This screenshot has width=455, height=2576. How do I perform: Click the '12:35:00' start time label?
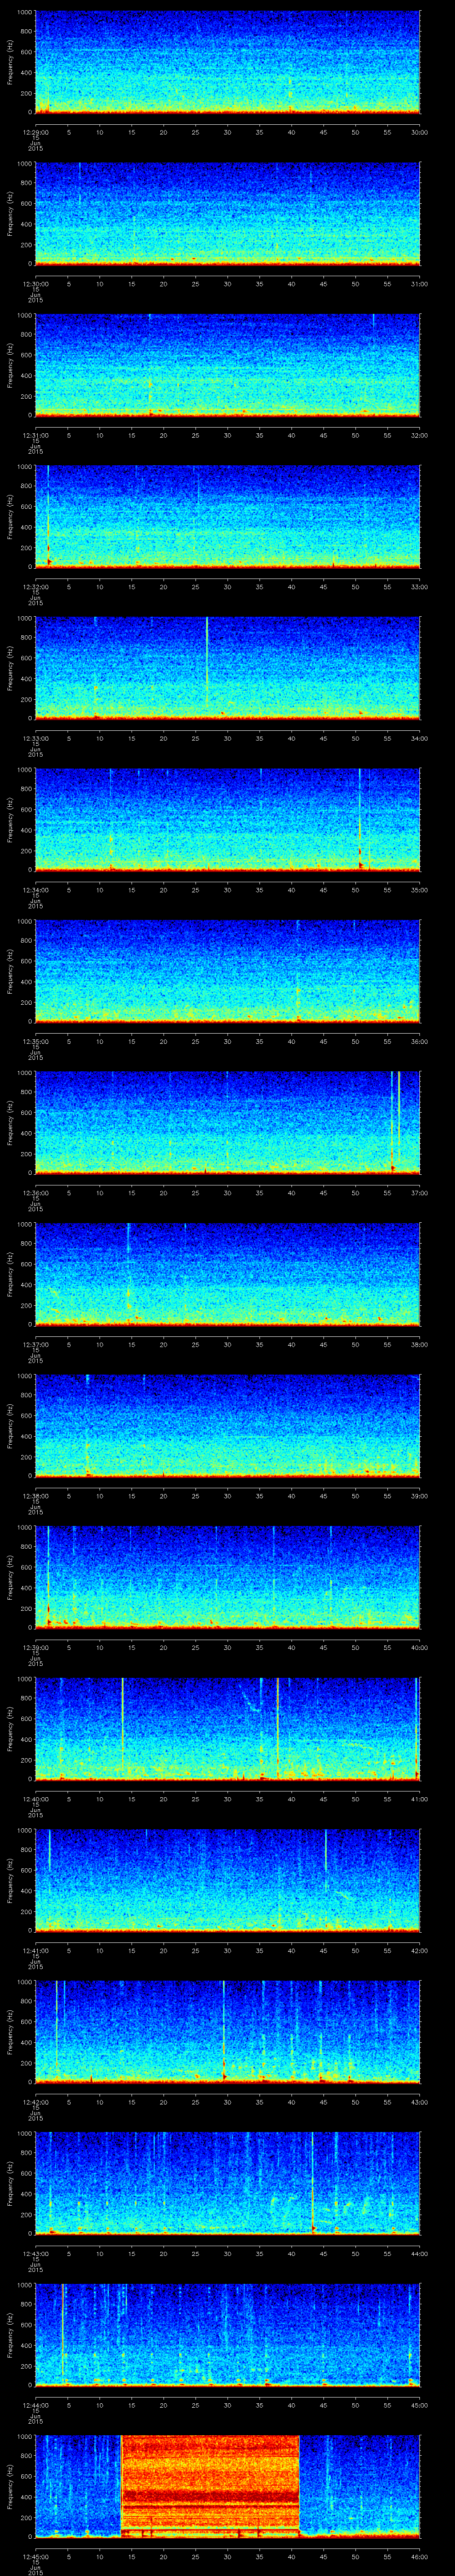(35, 1041)
